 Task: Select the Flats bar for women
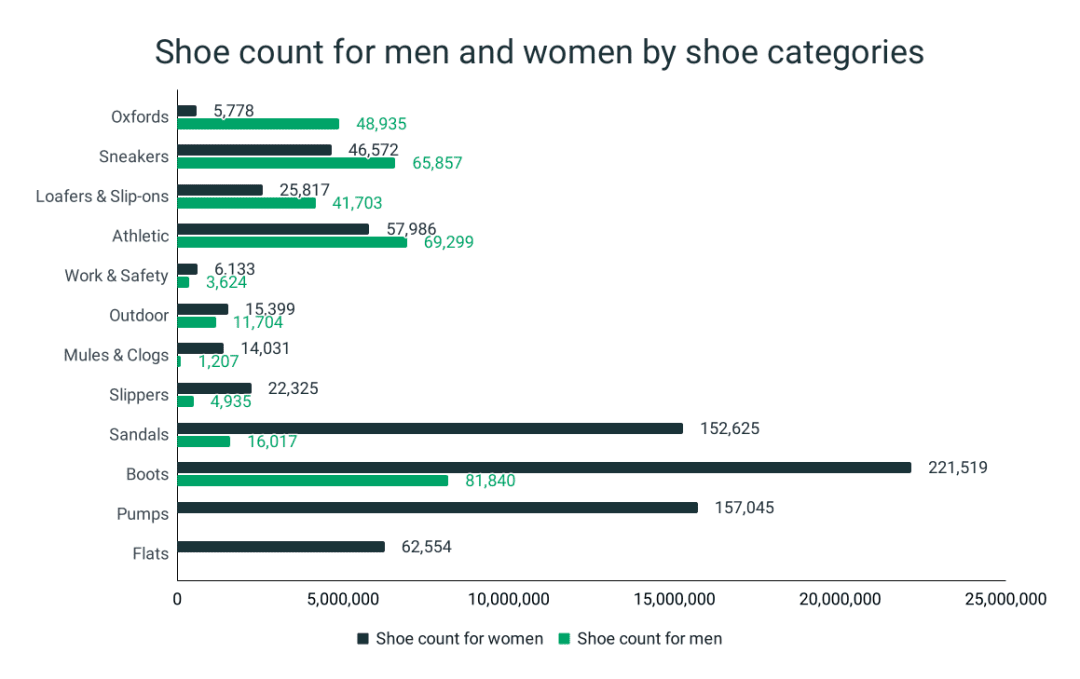280,546
